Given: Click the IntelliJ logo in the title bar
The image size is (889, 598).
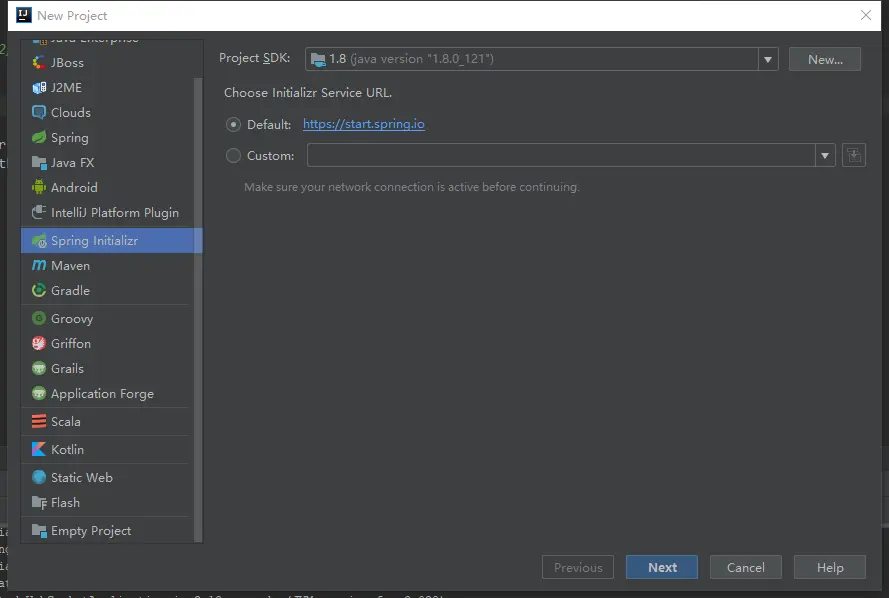Looking at the screenshot, I should pyautogui.click(x=23, y=15).
